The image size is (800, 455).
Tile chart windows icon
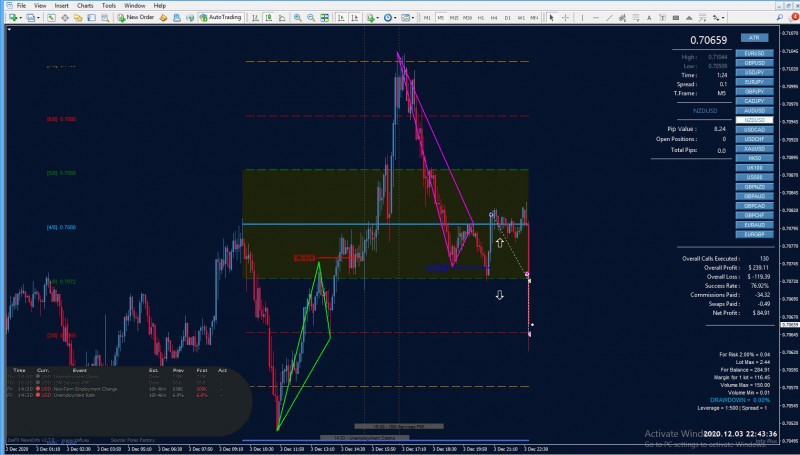324,18
